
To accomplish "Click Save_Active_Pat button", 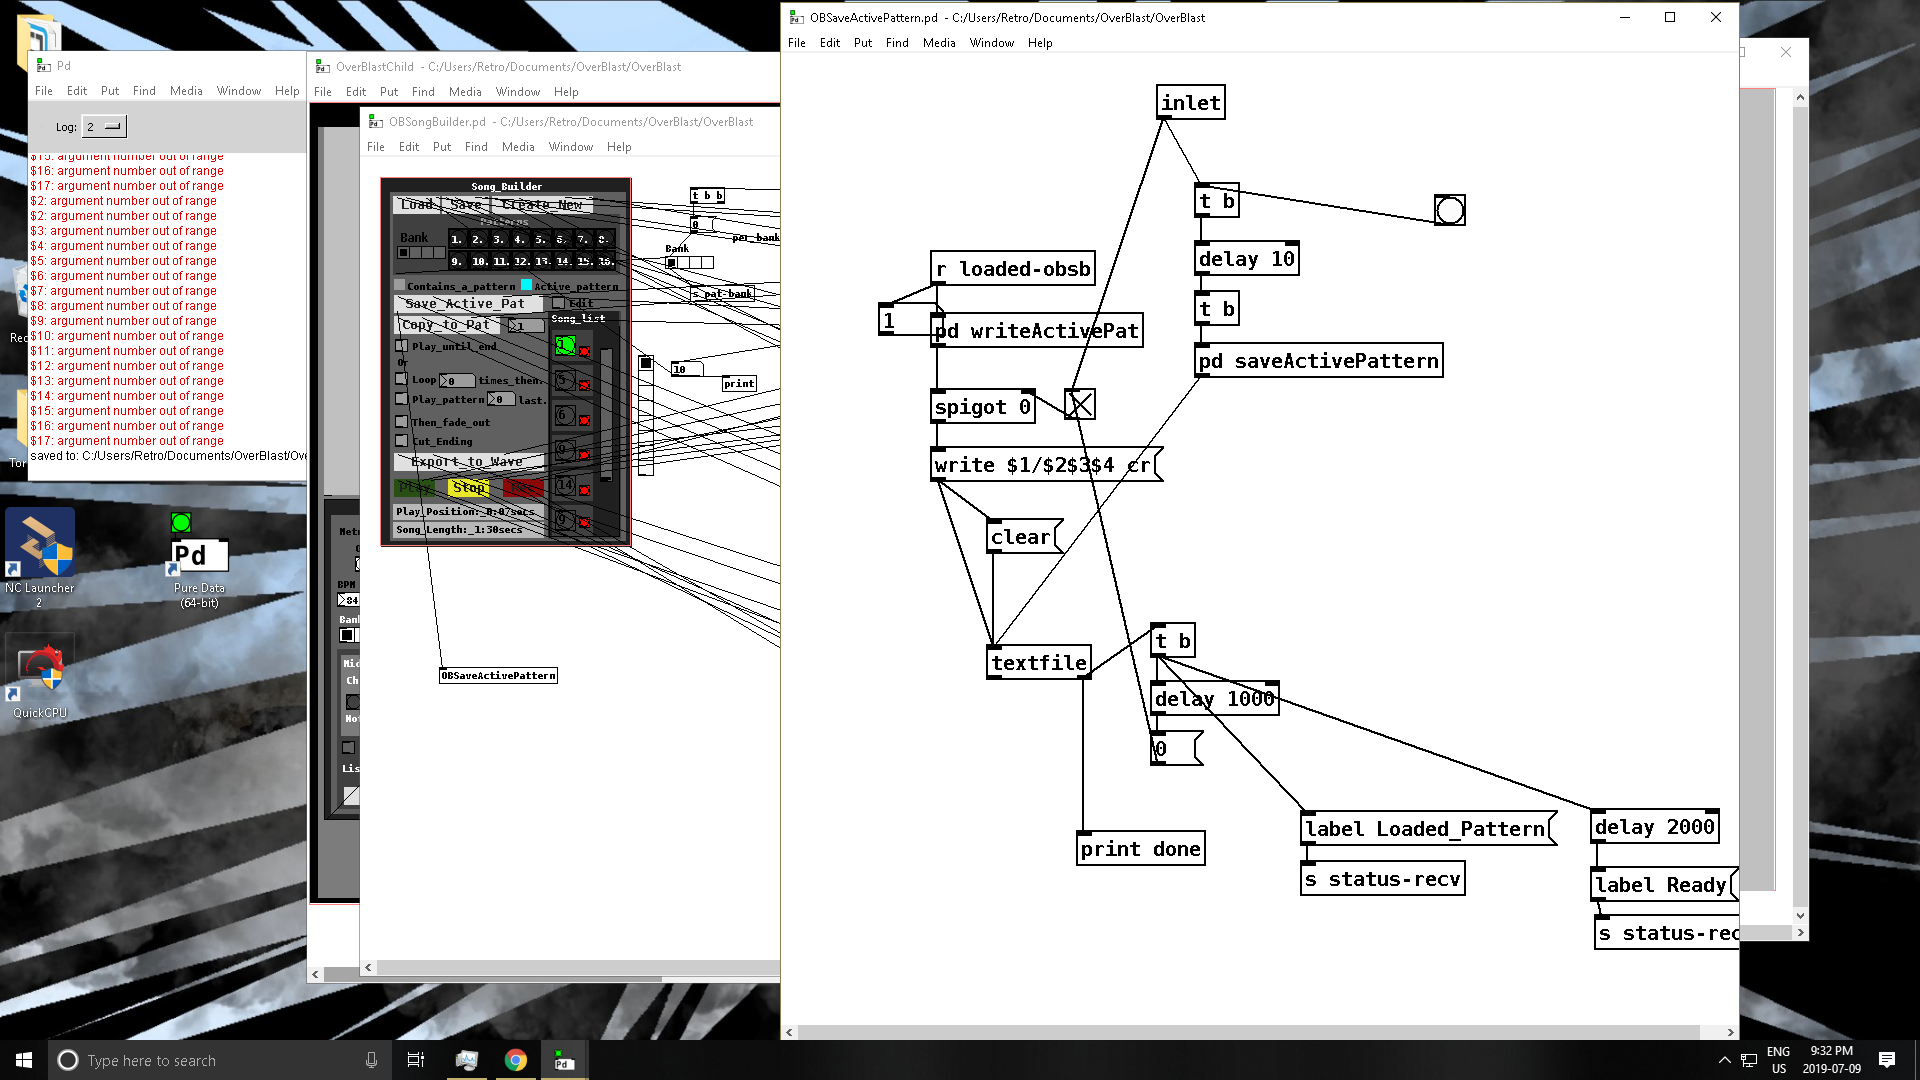I will (468, 303).
